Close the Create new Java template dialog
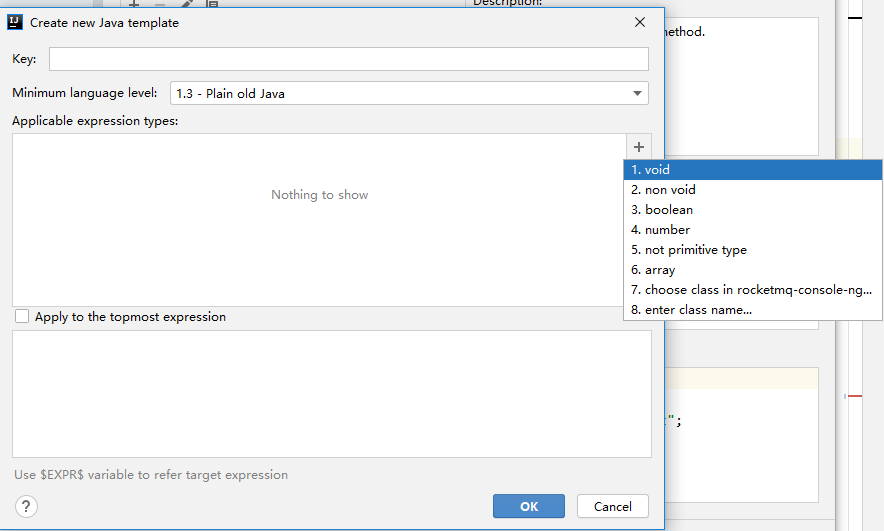This screenshot has height=531, width=884. pyautogui.click(x=640, y=22)
